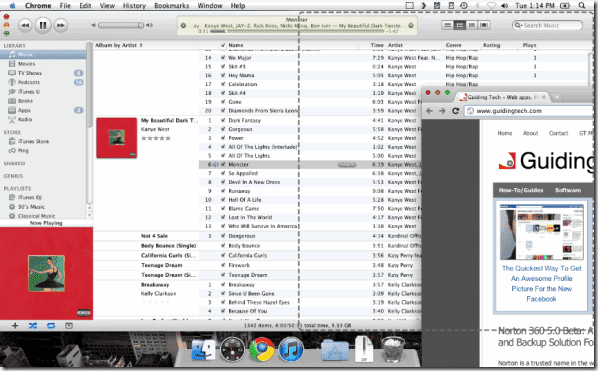Toggle the Now Playing artwork viewer
The image size is (598, 371).
pos(69,326)
